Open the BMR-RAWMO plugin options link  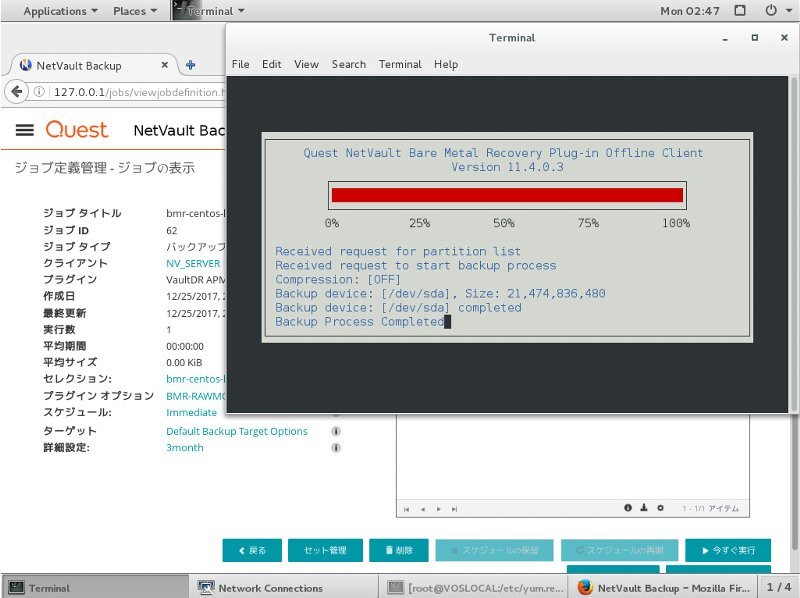pyautogui.click(x=196, y=396)
